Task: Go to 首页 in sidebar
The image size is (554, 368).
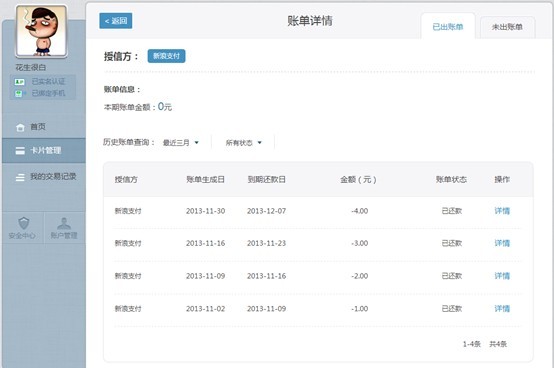Action: (x=44, y=127)
